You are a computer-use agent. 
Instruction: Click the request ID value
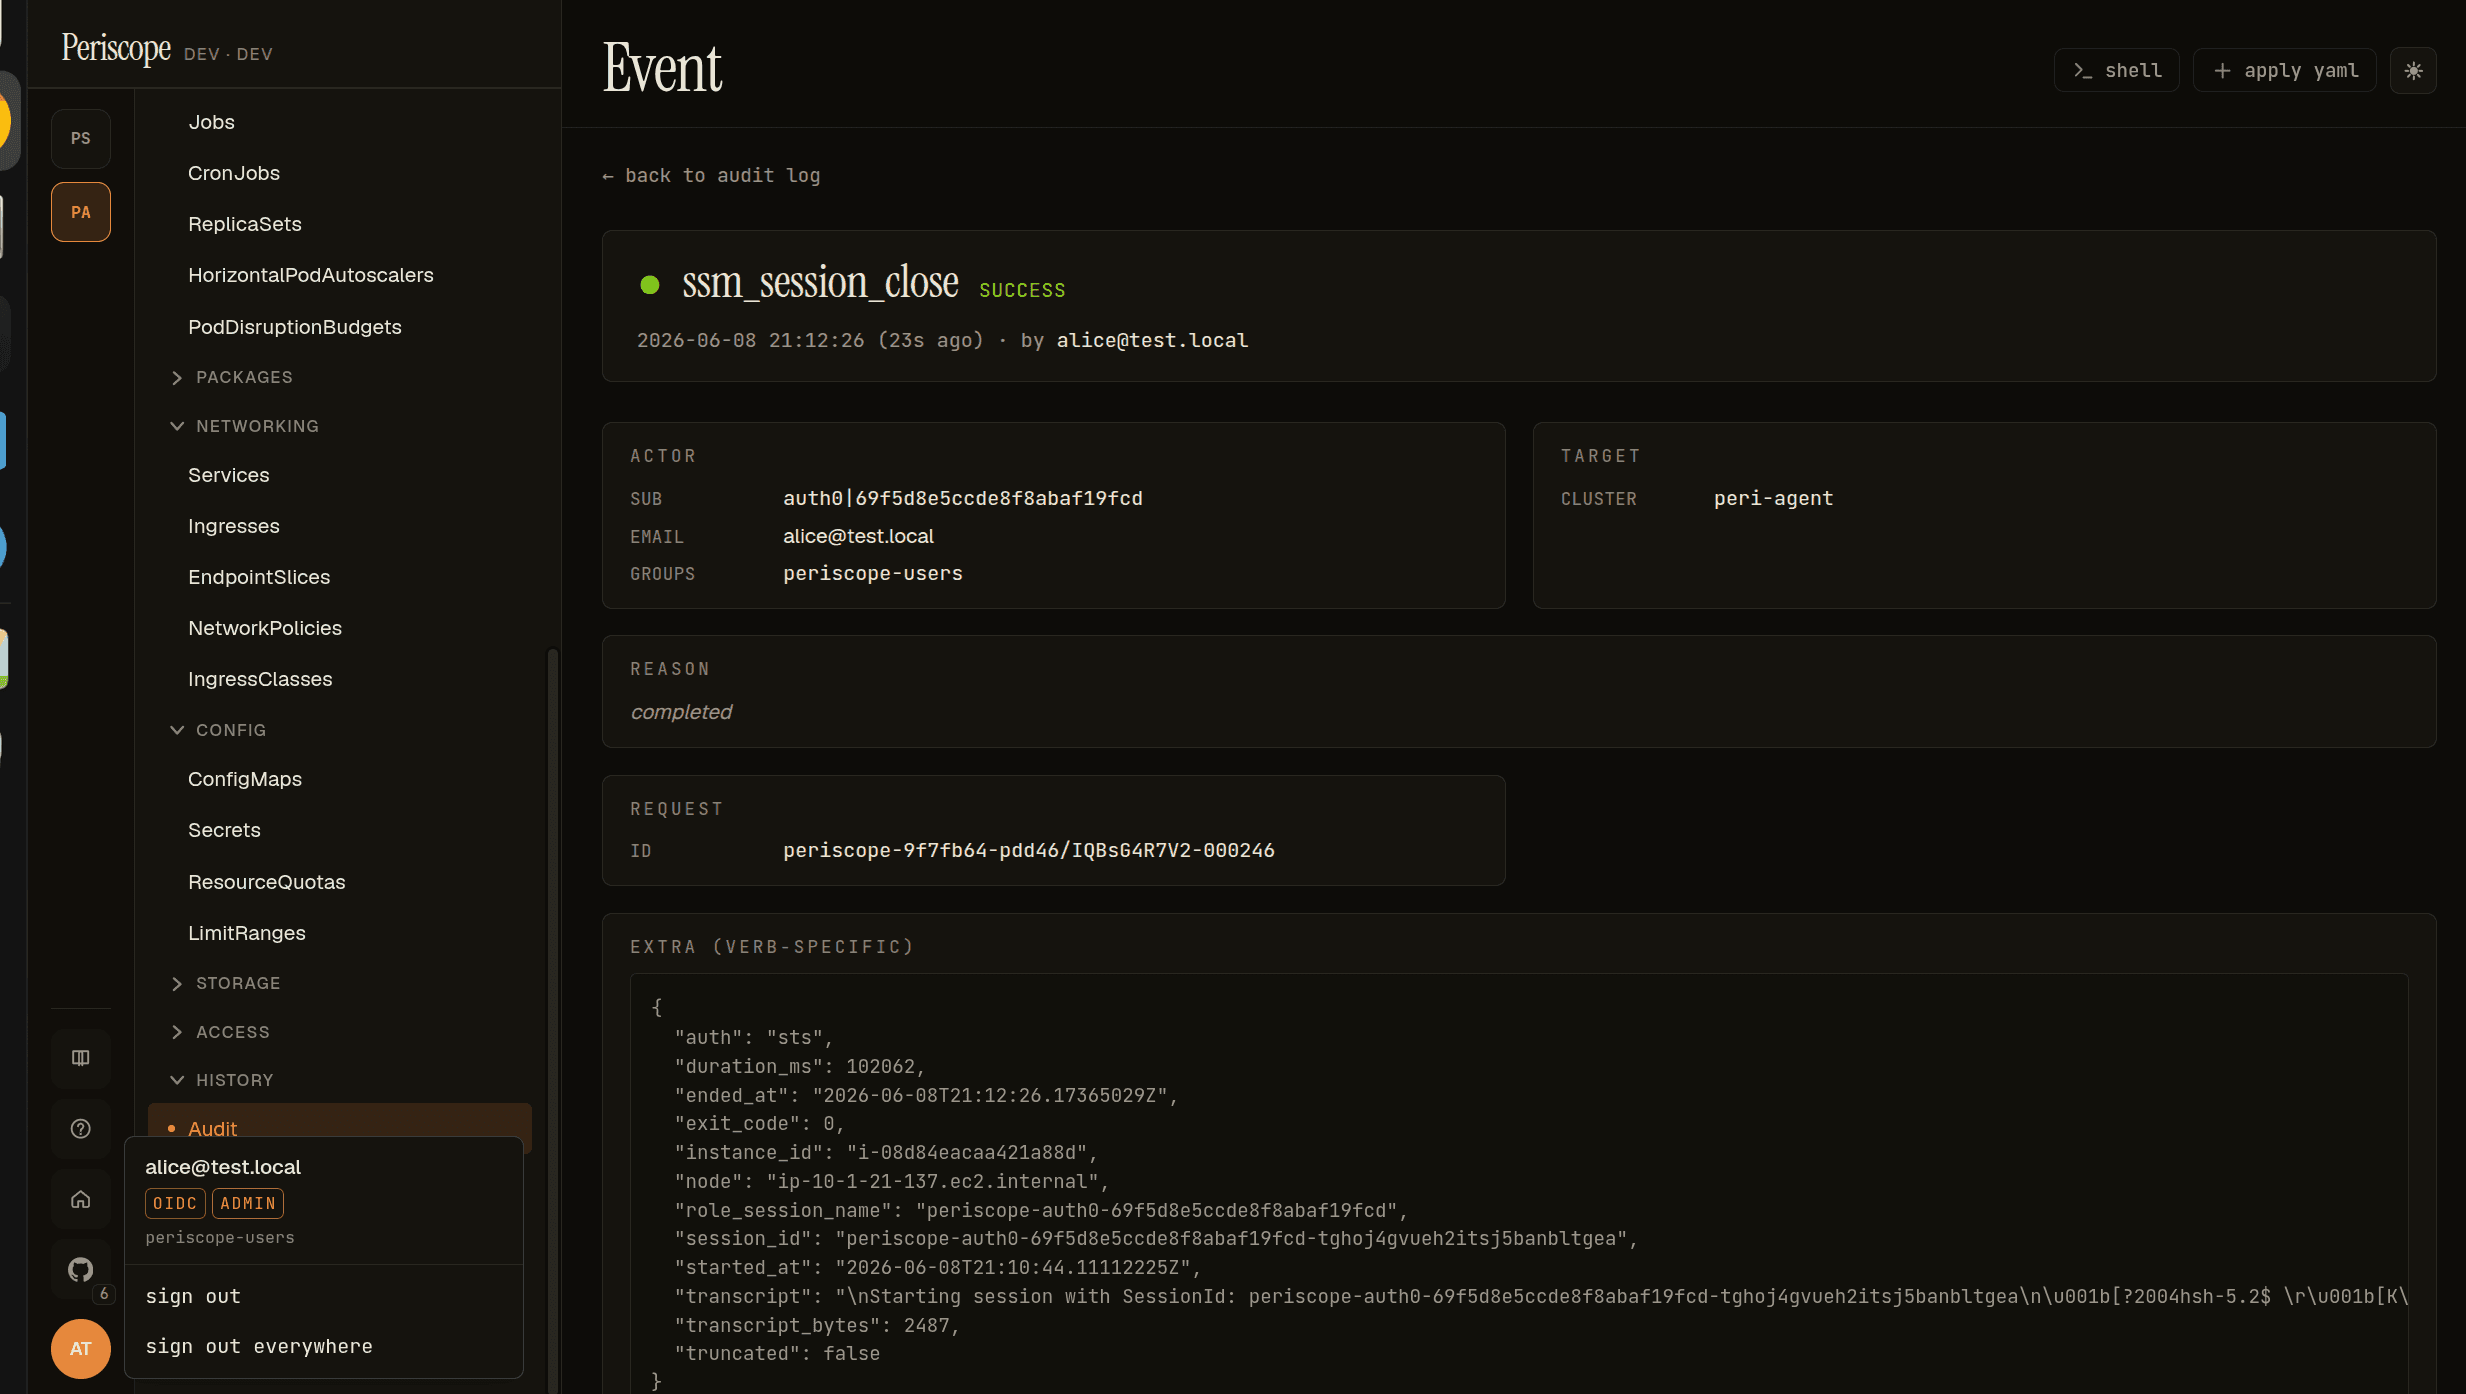(1029, 850)
